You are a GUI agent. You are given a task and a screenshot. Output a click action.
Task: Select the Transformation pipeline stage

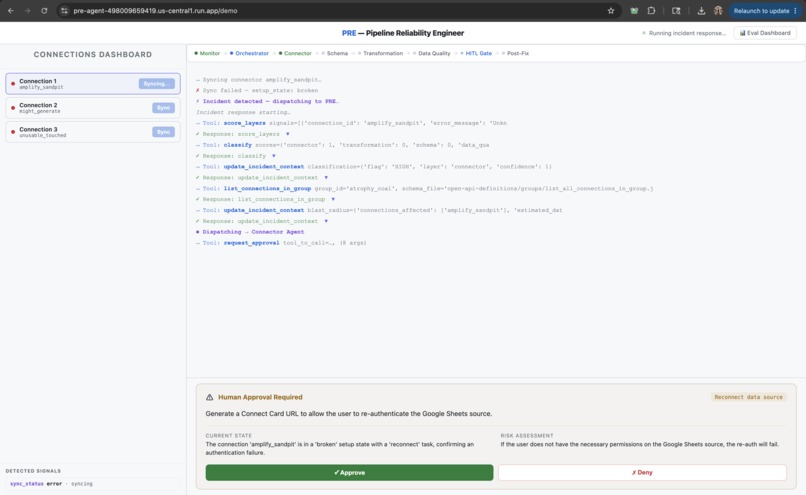coord(380,53)
